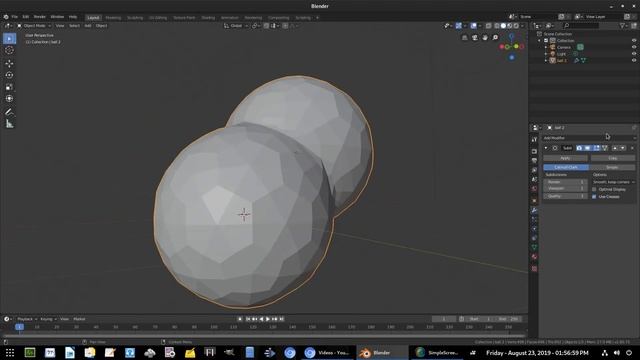
Task: Select the Transform tool
Action: [x=9, y=98]
